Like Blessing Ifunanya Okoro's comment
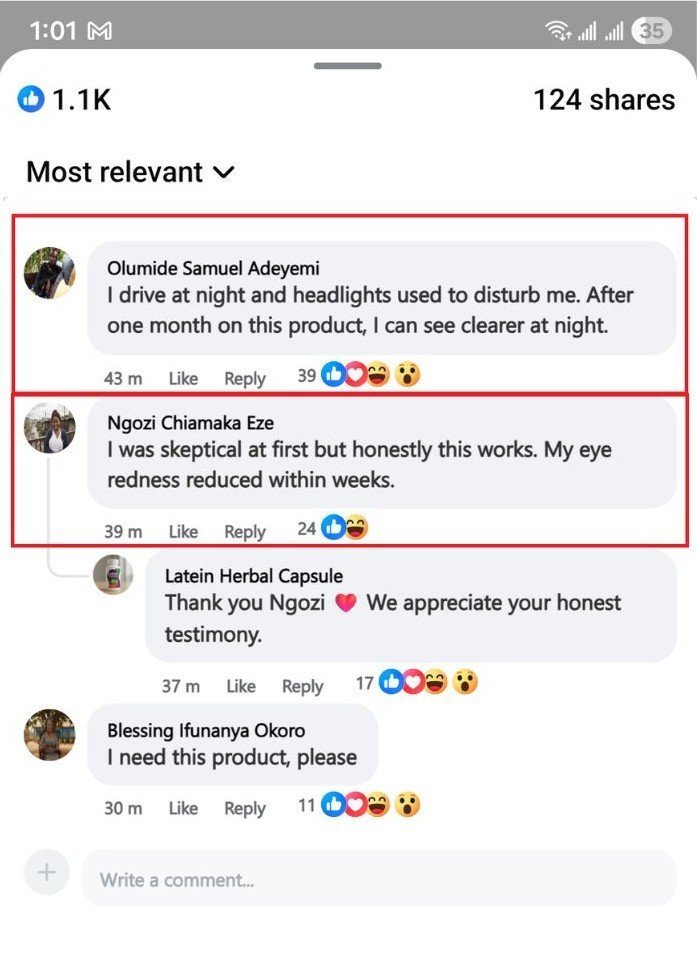Image resolution: width=697 pixels, height=958 pixels. click(183, 808)
